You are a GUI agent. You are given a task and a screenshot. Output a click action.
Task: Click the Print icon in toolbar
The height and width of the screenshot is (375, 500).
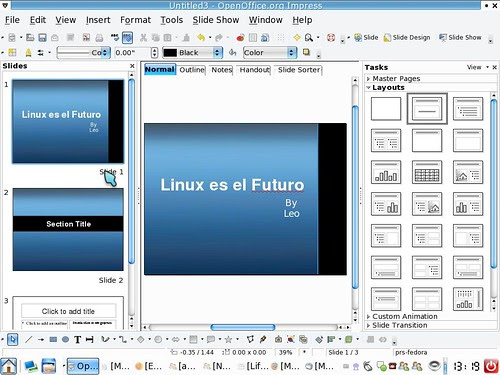(99, 38)
